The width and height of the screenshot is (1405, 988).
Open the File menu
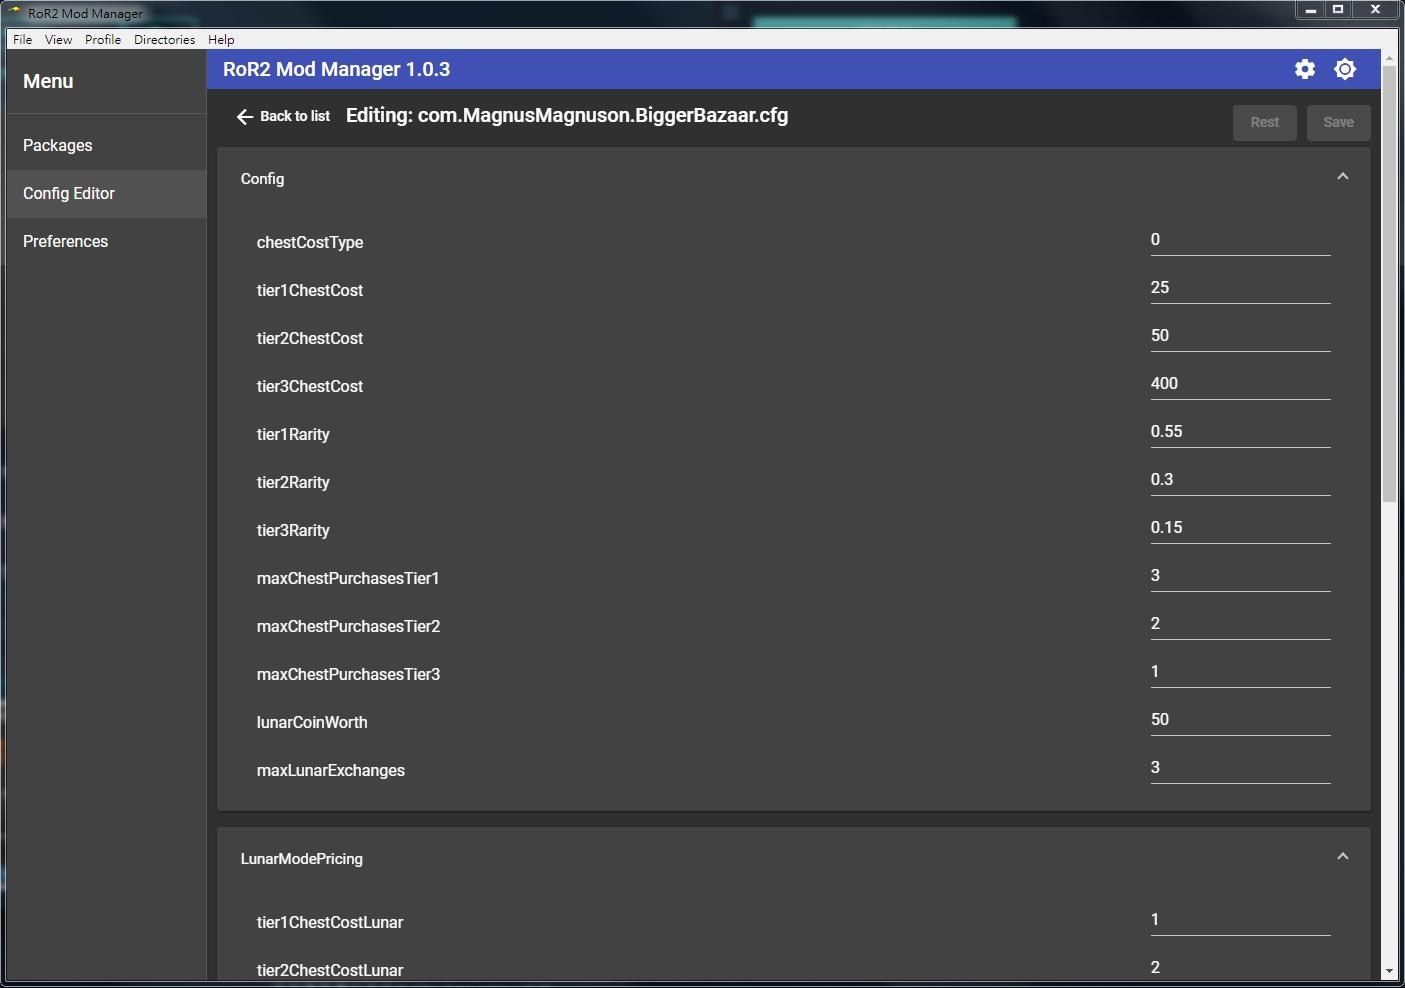[21, 39]
